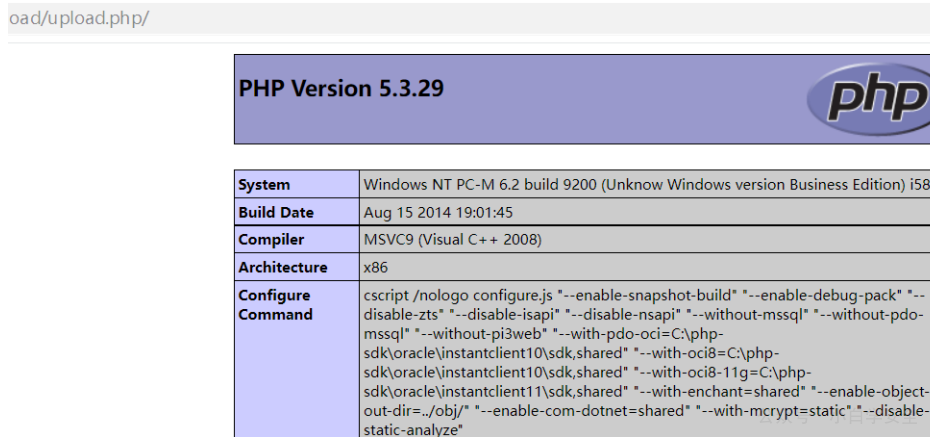Click the Architecture row label
930x437 pixels.
[x=283, y=267]
